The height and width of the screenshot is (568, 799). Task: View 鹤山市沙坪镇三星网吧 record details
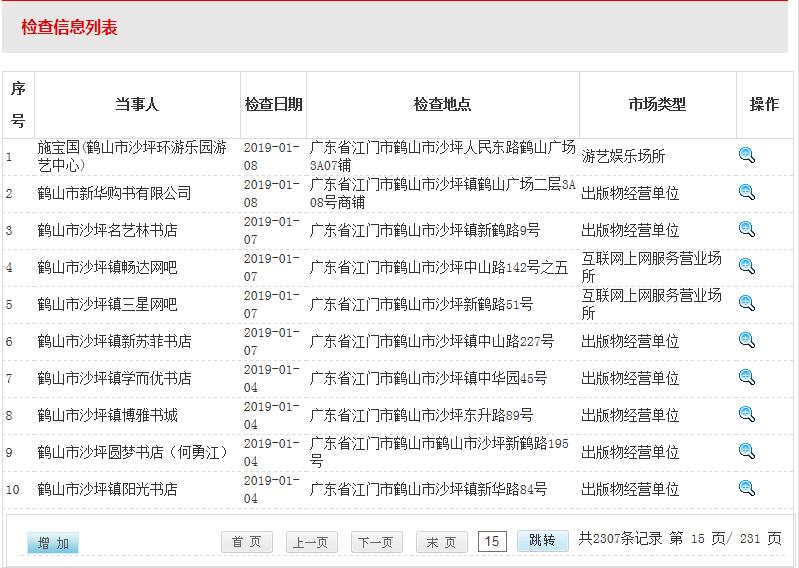click(x=746, y=303)
